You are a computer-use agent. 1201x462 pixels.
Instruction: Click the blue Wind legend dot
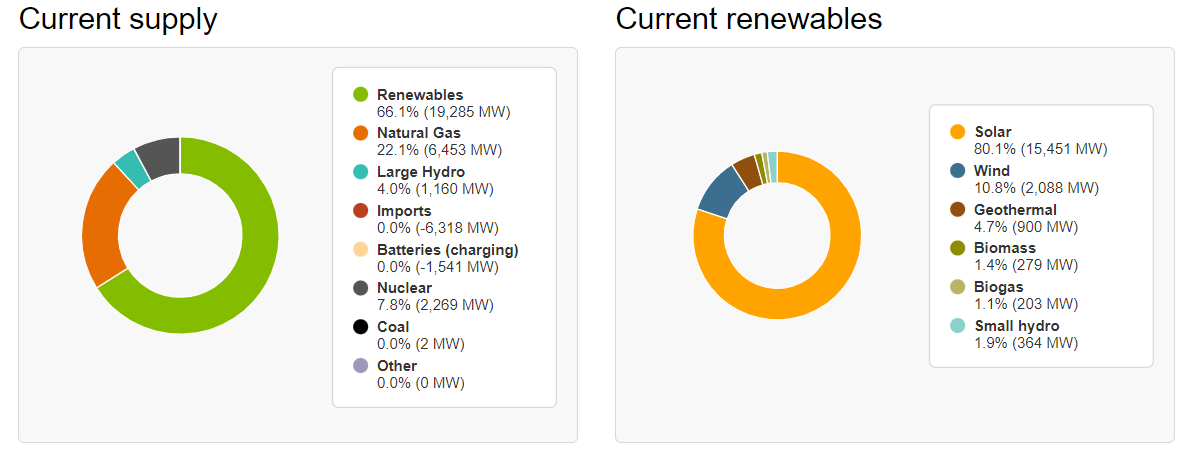point(958,171)
